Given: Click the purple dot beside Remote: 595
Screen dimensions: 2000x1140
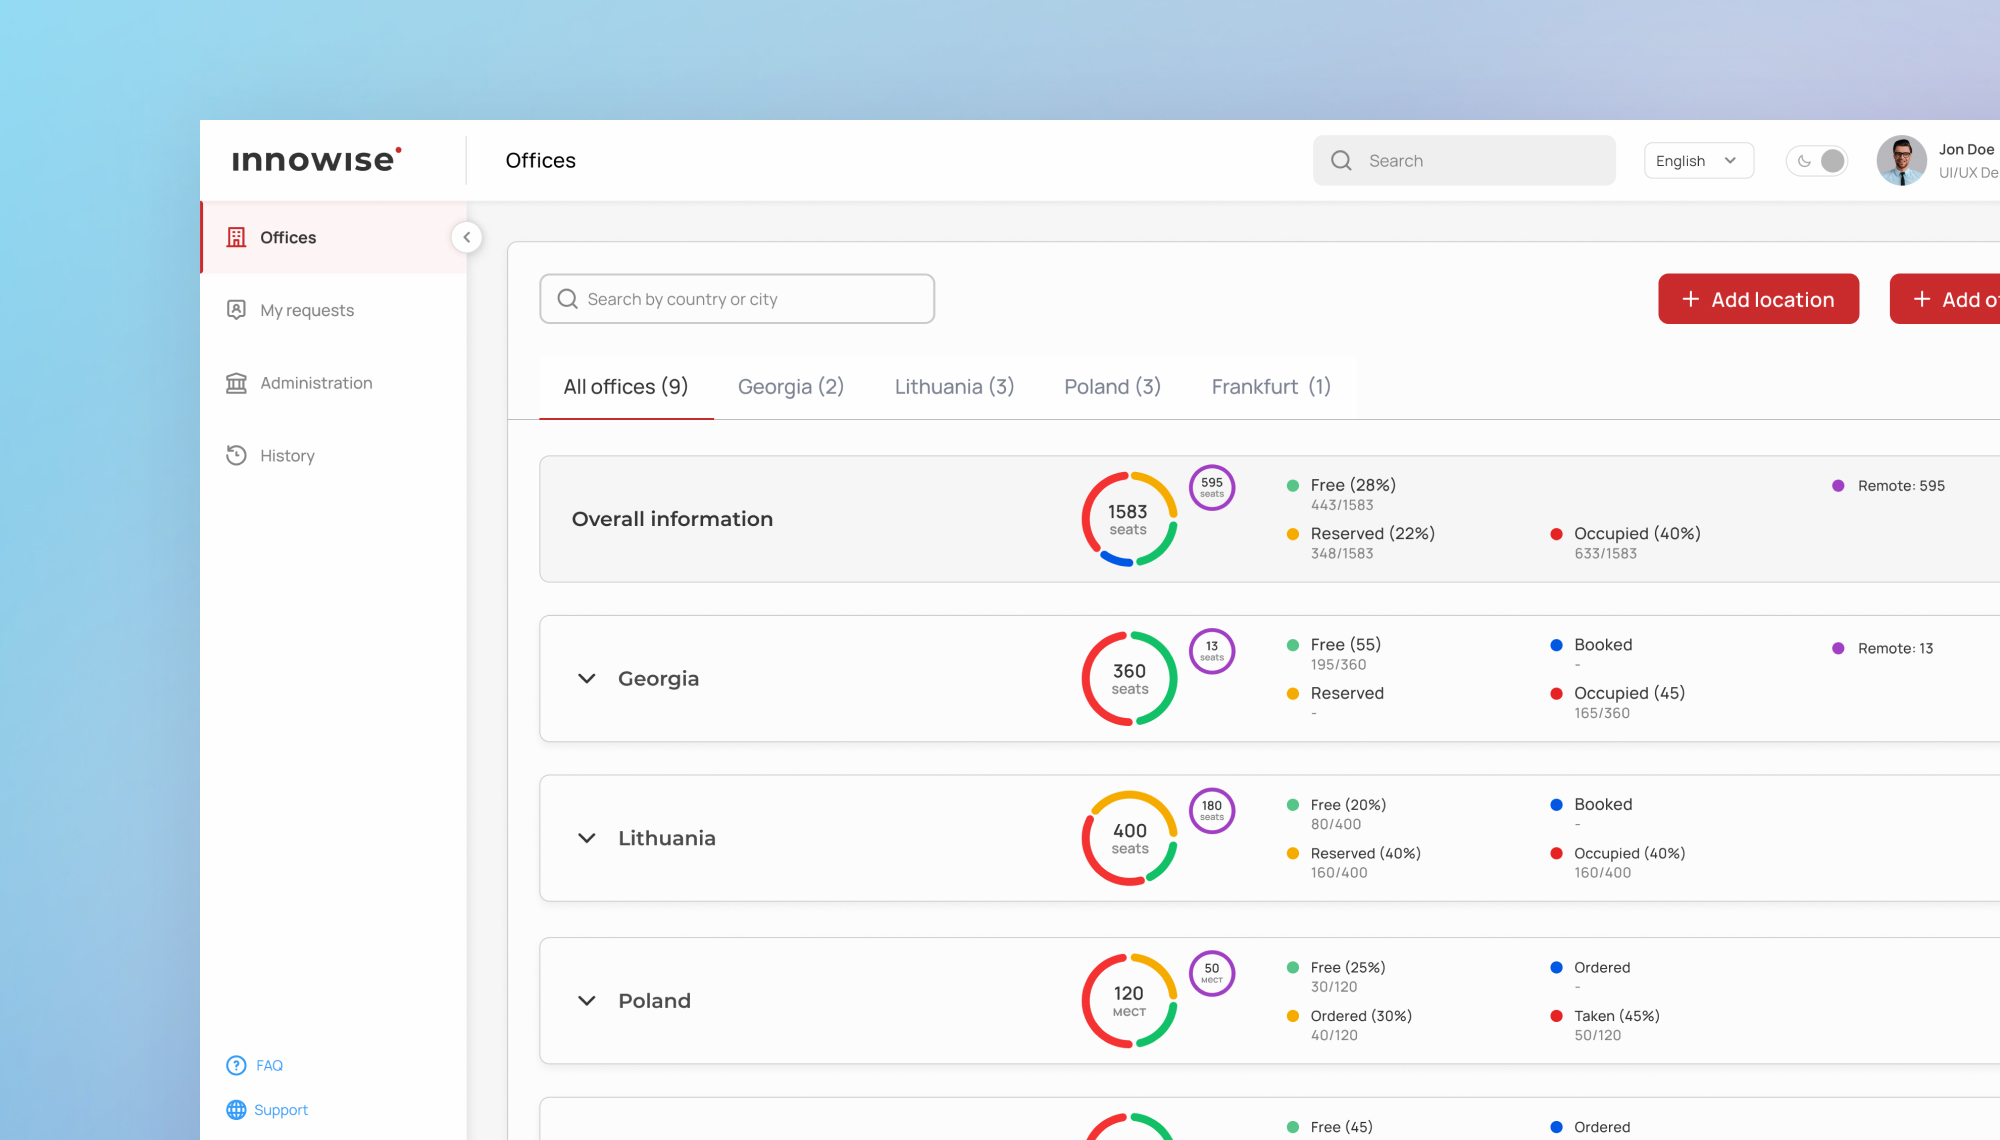Looking at the screenshot, I should [x=1838, y=486].
